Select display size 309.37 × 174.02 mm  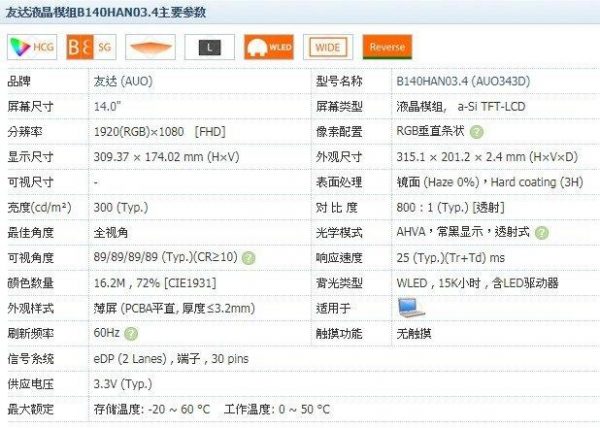click(166, 157)
